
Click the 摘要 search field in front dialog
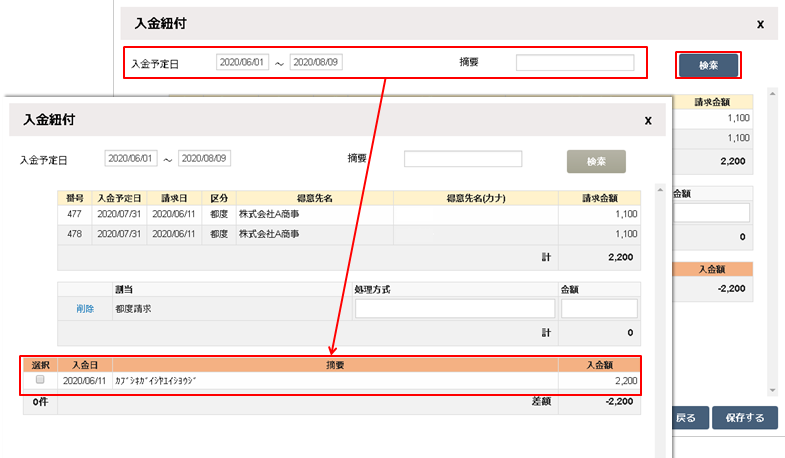[463, 159]
